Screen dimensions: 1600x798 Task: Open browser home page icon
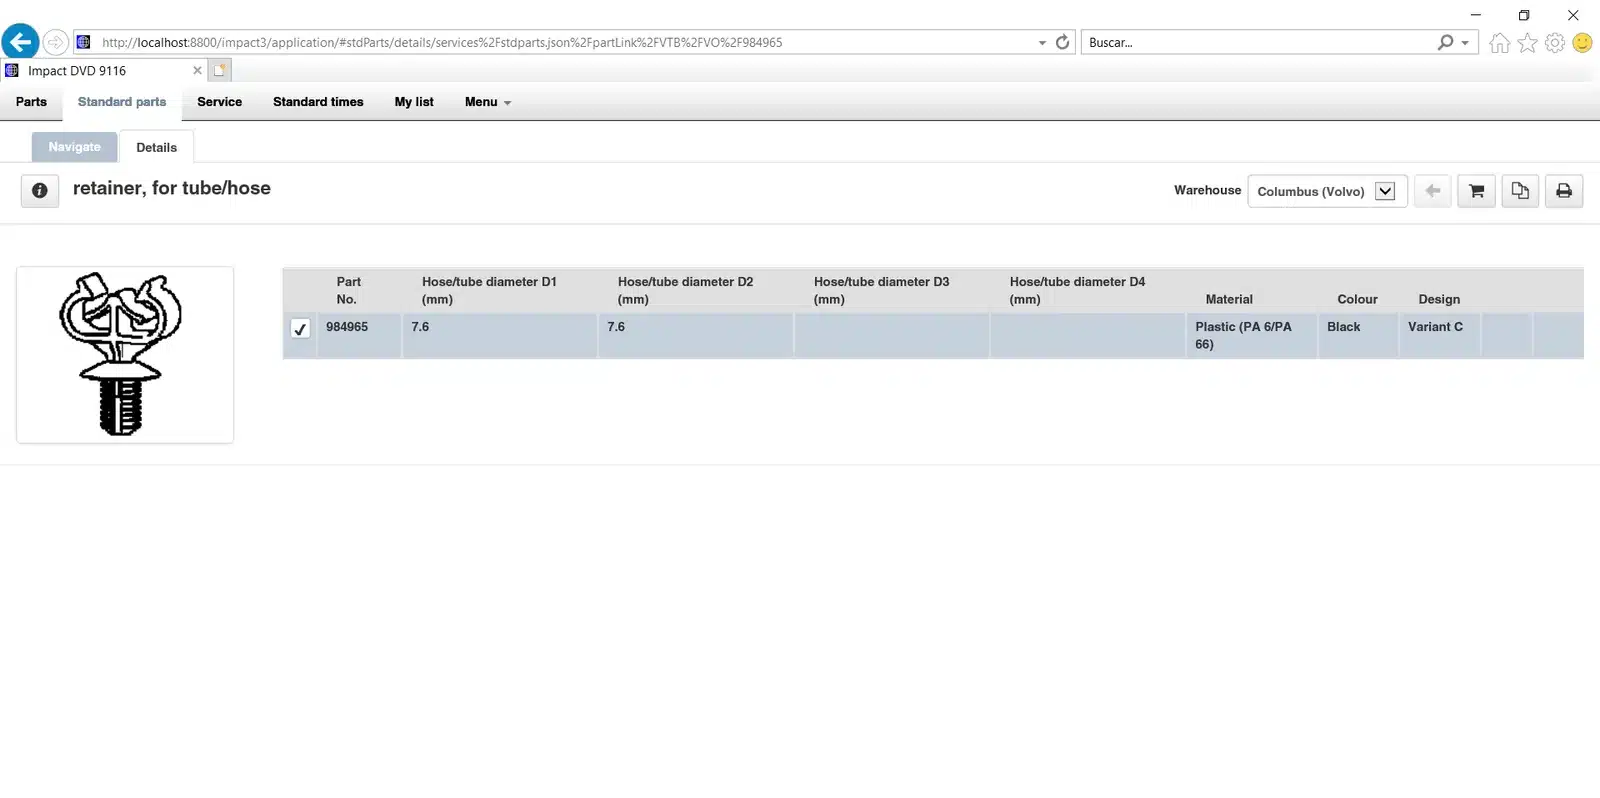1499,42
